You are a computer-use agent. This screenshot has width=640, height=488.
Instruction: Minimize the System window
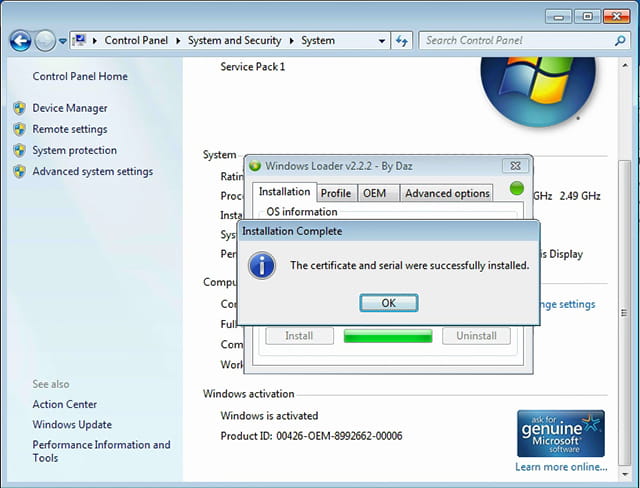click(558, 17)
